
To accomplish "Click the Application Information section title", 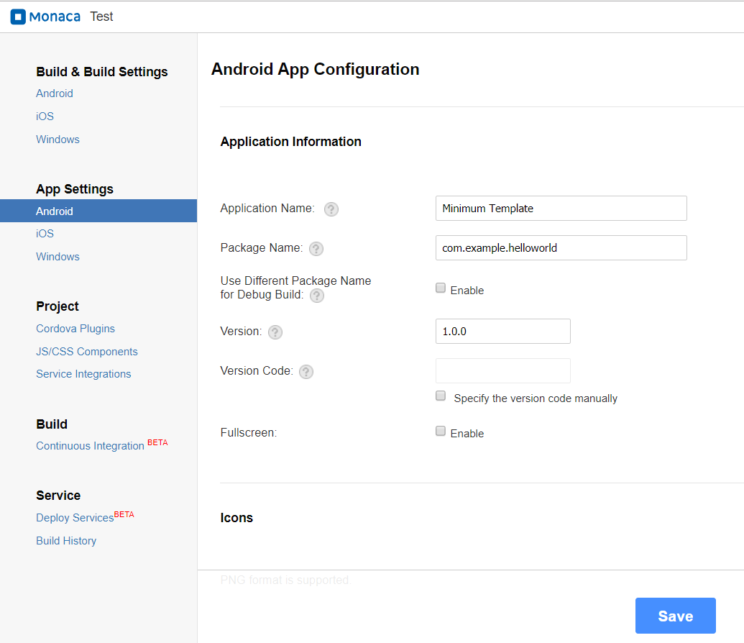I will point(291,142).
